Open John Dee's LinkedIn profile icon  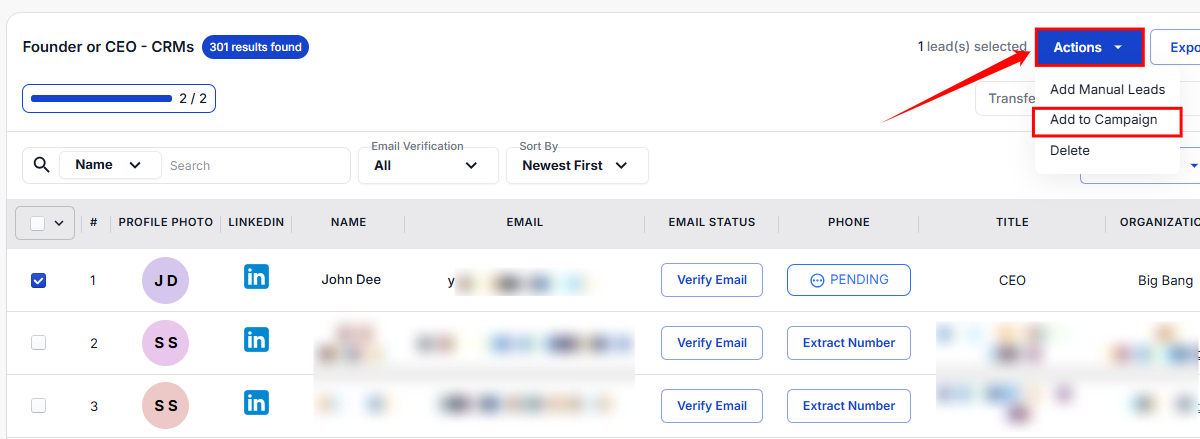256,278
